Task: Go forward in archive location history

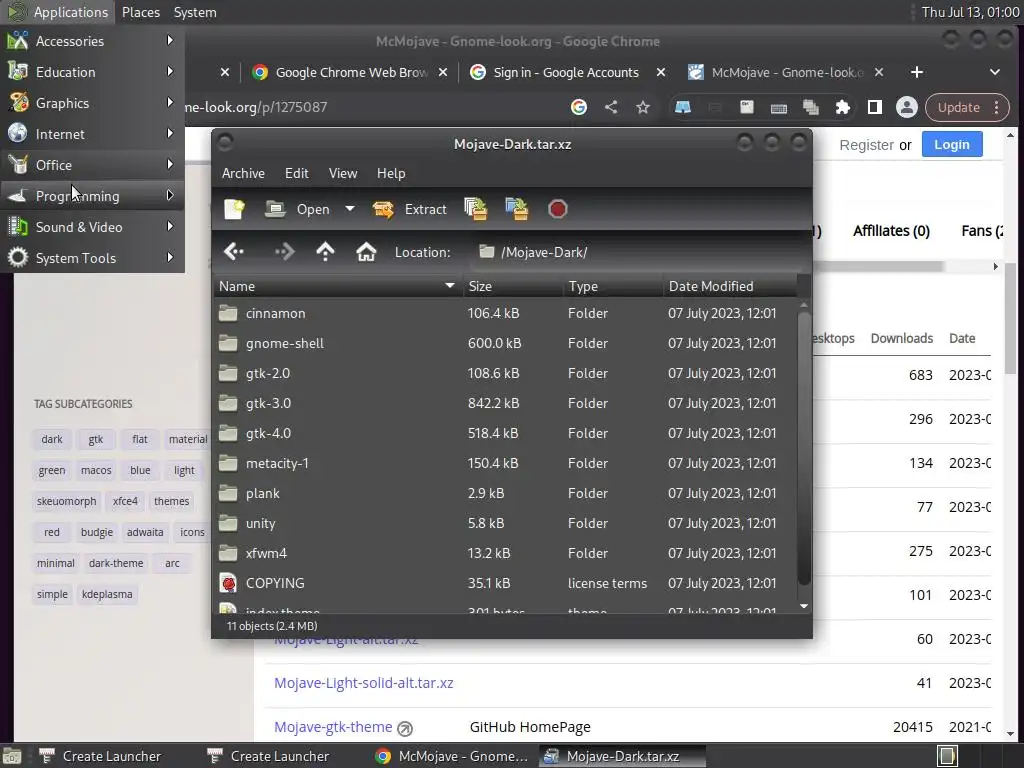Action: click(285, 251)
